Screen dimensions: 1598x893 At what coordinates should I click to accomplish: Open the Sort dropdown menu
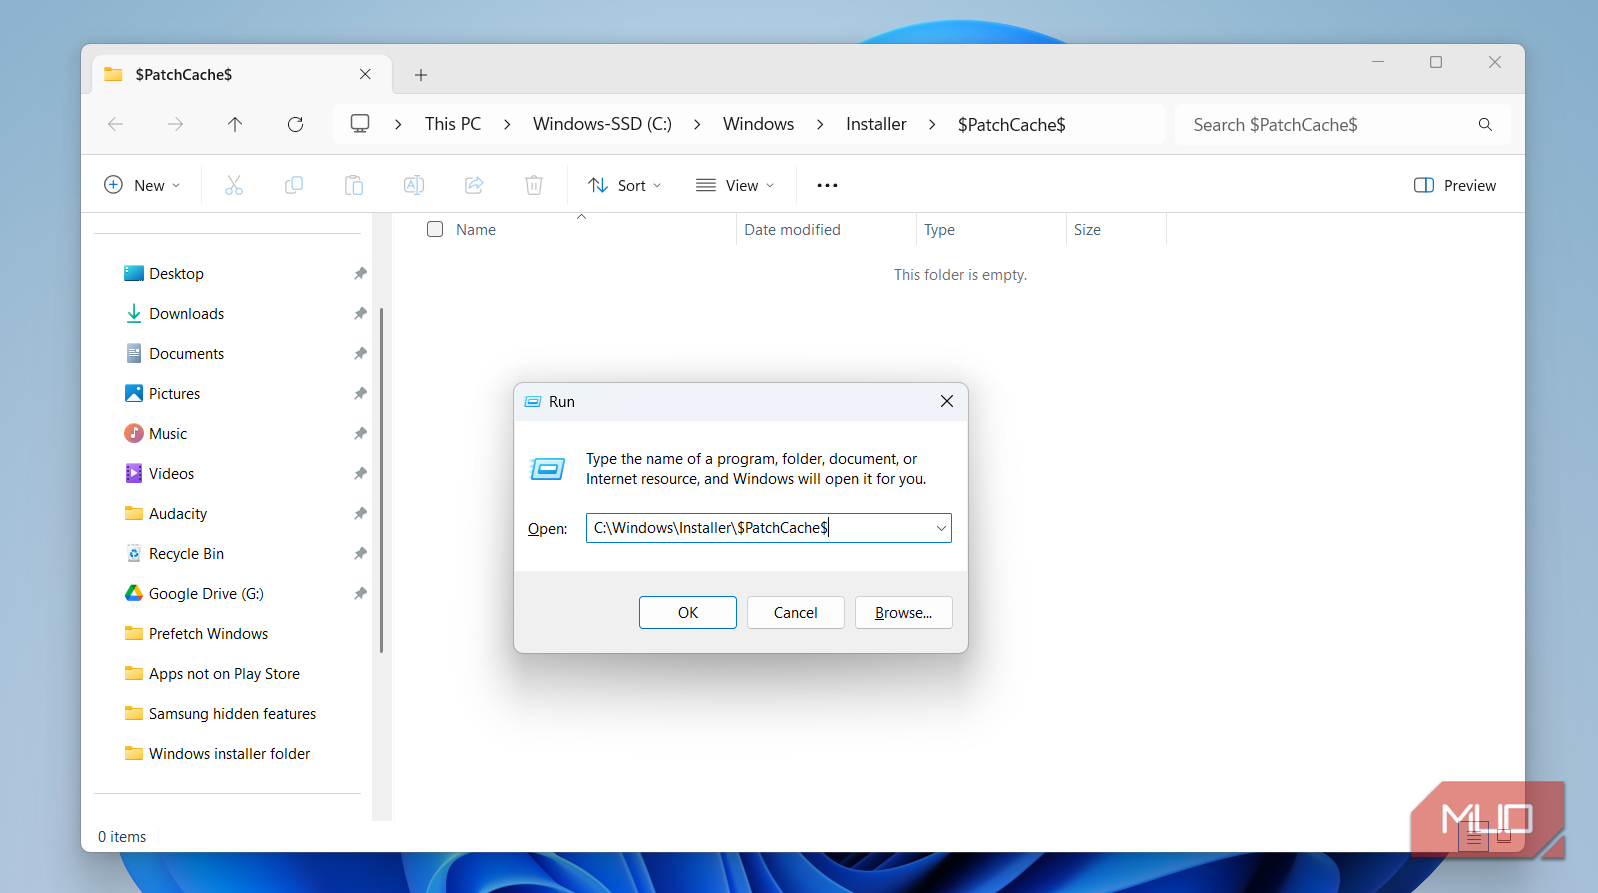click(624, 185)
